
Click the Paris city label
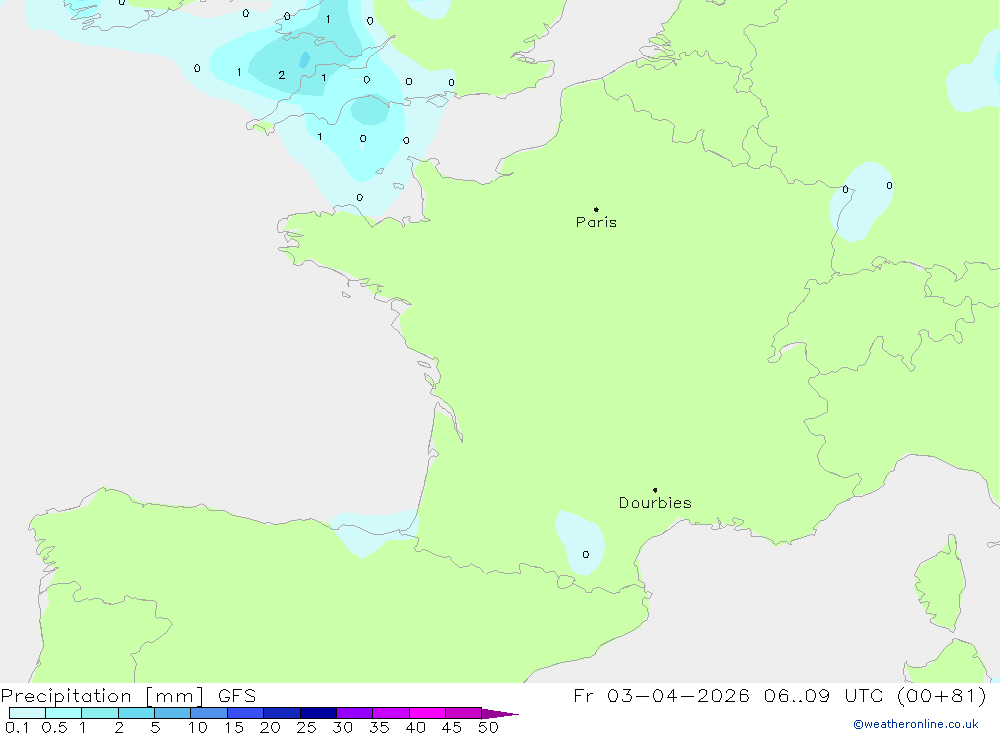[596, 222]
